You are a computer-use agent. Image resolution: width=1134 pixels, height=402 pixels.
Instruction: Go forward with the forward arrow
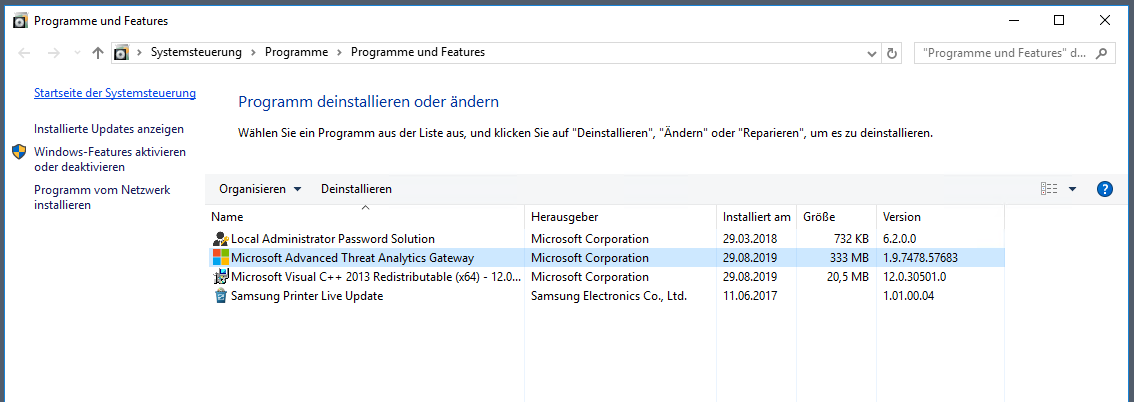point(53,53)
